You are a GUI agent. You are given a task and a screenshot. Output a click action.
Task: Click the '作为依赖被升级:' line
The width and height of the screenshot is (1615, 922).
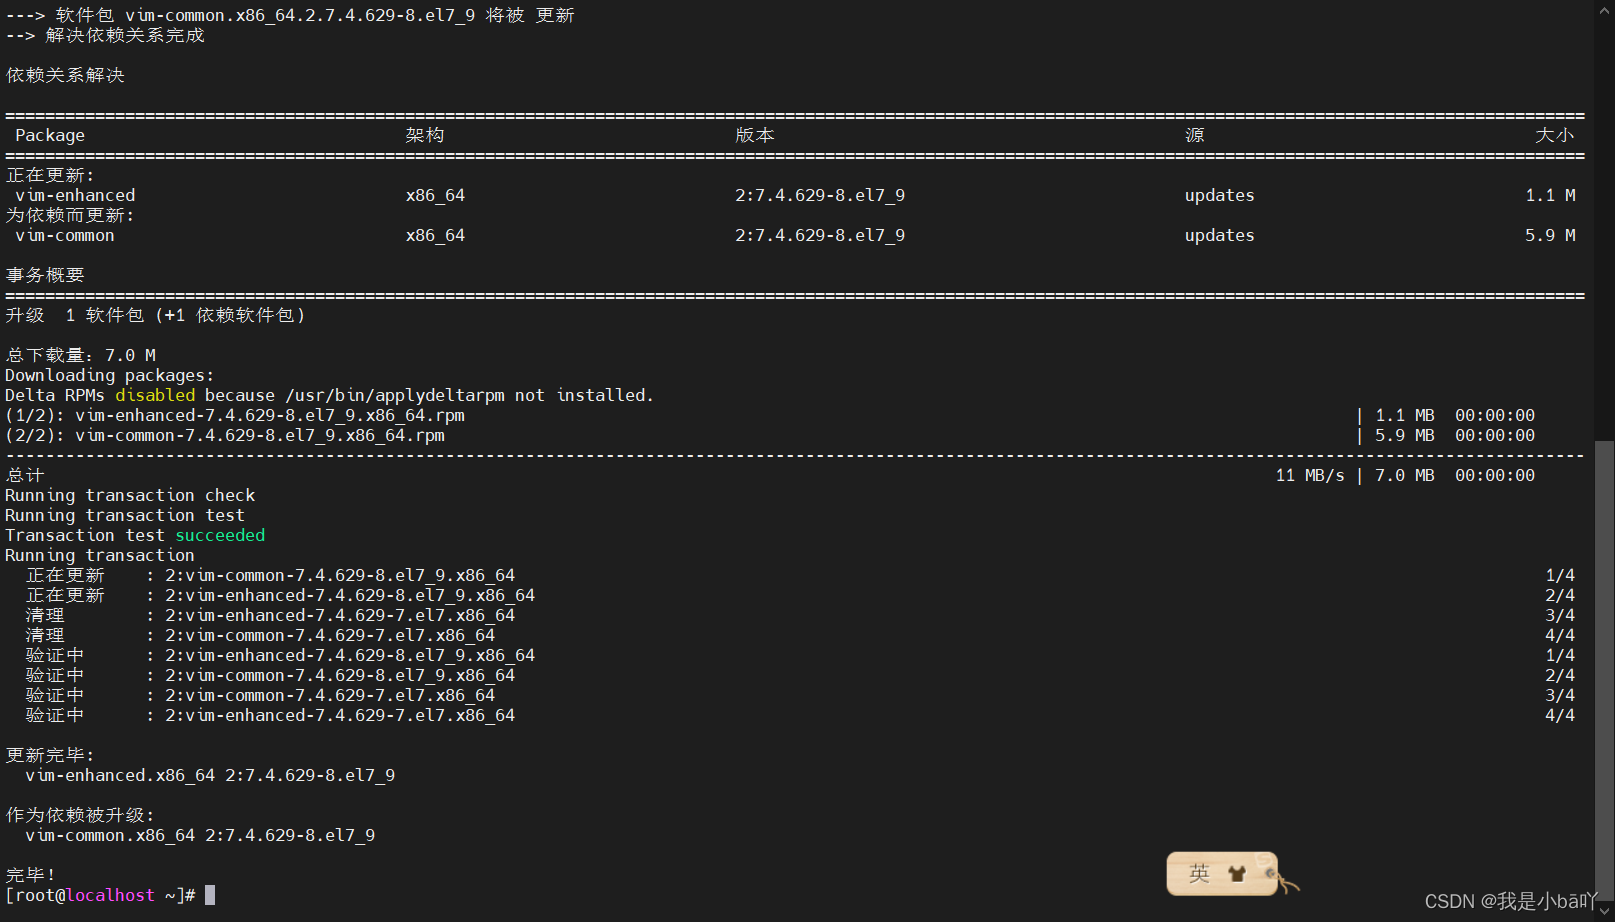coord(80,815)
